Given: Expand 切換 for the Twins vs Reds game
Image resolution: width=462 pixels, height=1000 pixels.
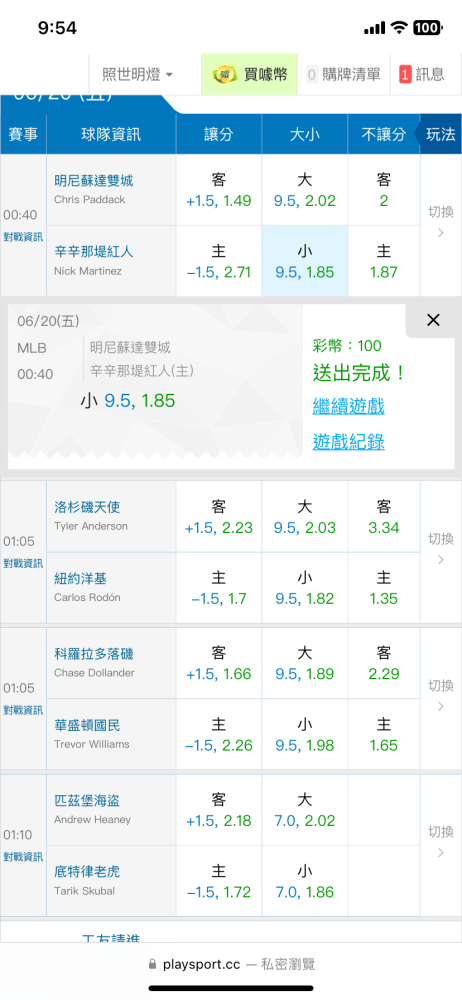Looking at the screenshot, I should [x=441, y=221].
